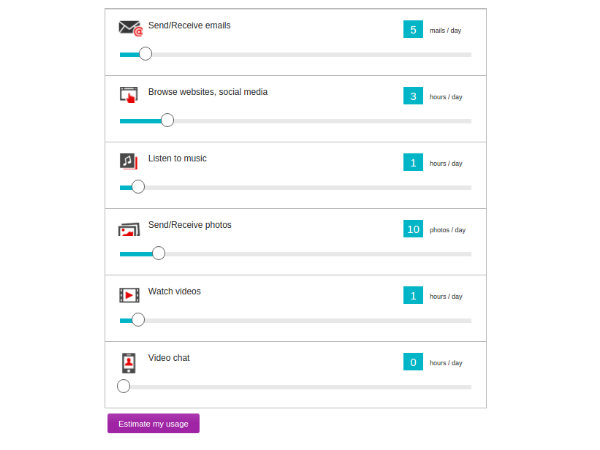
Task: Click the listen to music hours value box
Action: [x=413, y=162]
